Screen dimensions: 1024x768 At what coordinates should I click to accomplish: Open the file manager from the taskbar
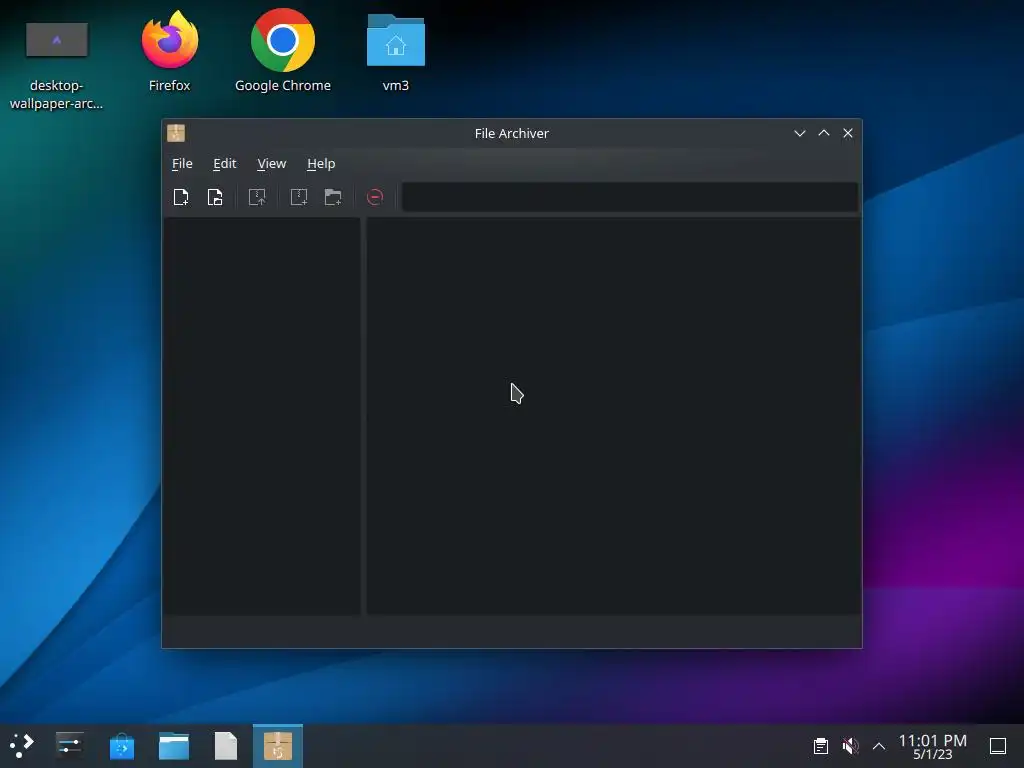coord(174,746)
